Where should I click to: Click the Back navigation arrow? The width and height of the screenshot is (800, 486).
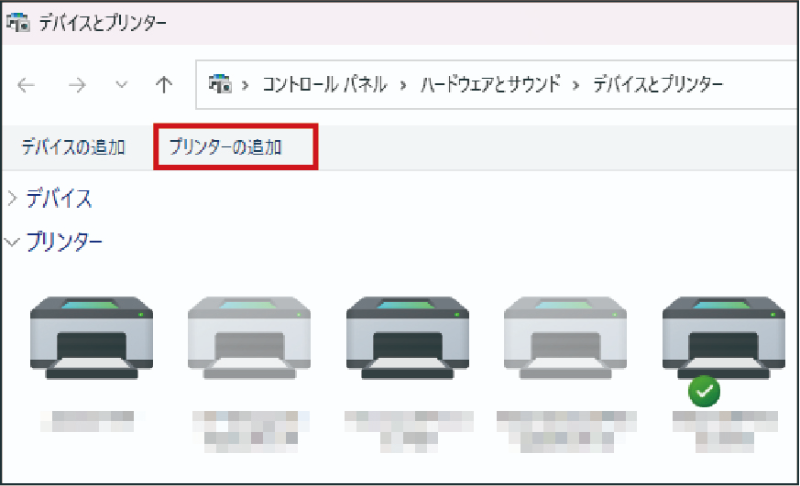click(x=26, y=85)
